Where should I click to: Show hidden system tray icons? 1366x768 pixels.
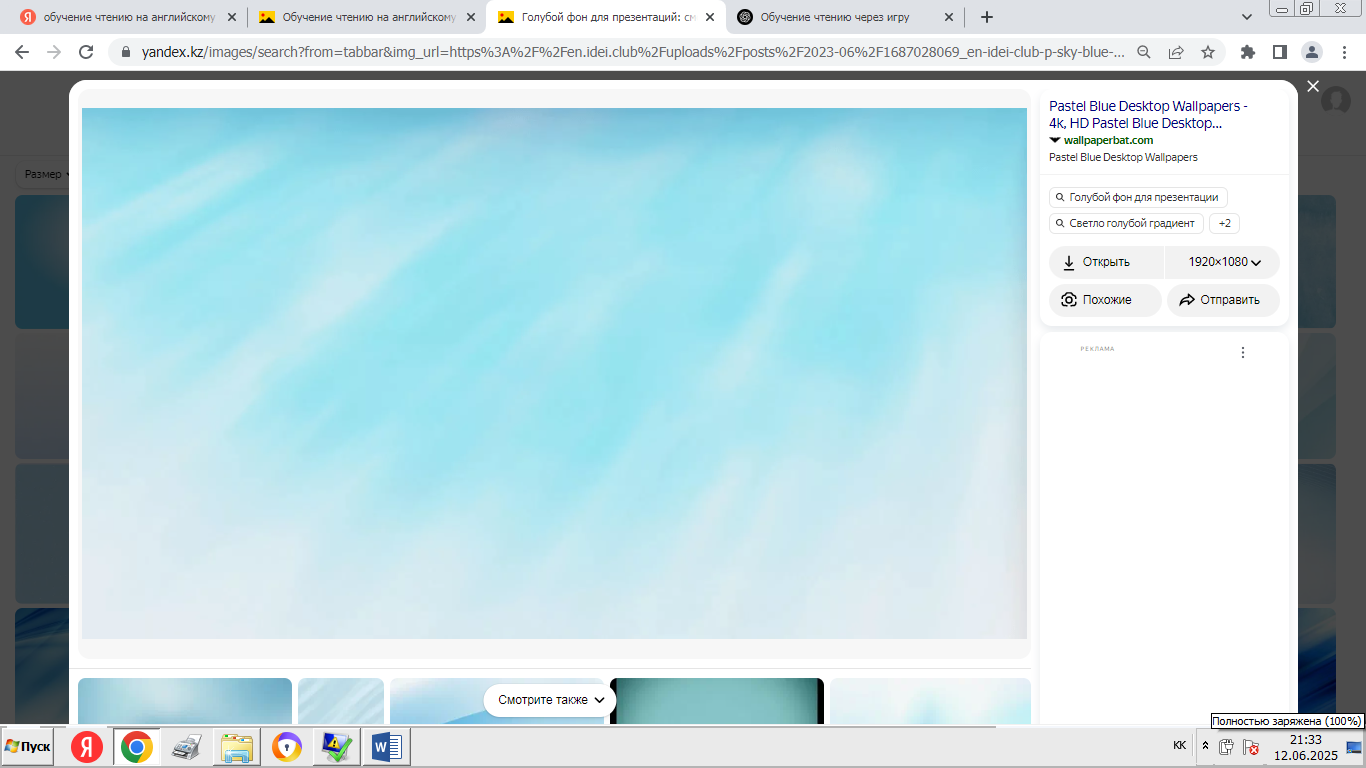pyautogui.click(x=1205, y=746)
